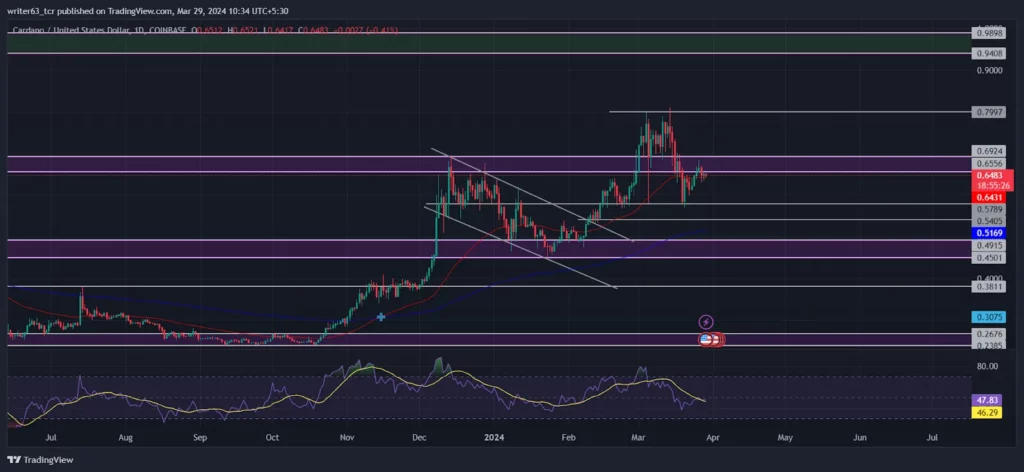Image resolution: width=1024 pixels, height=472 pixels.
Task: Click the light blue 0.3075 label
Action: pyautogui.click(x=987, y=317)
